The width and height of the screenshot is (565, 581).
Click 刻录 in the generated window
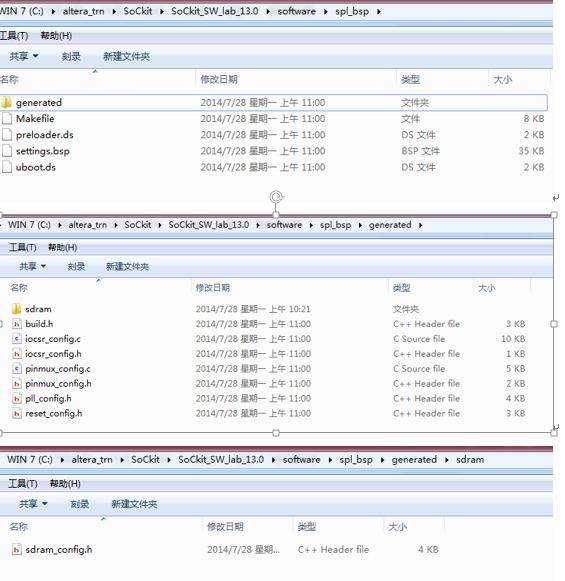tap(76, 266)
